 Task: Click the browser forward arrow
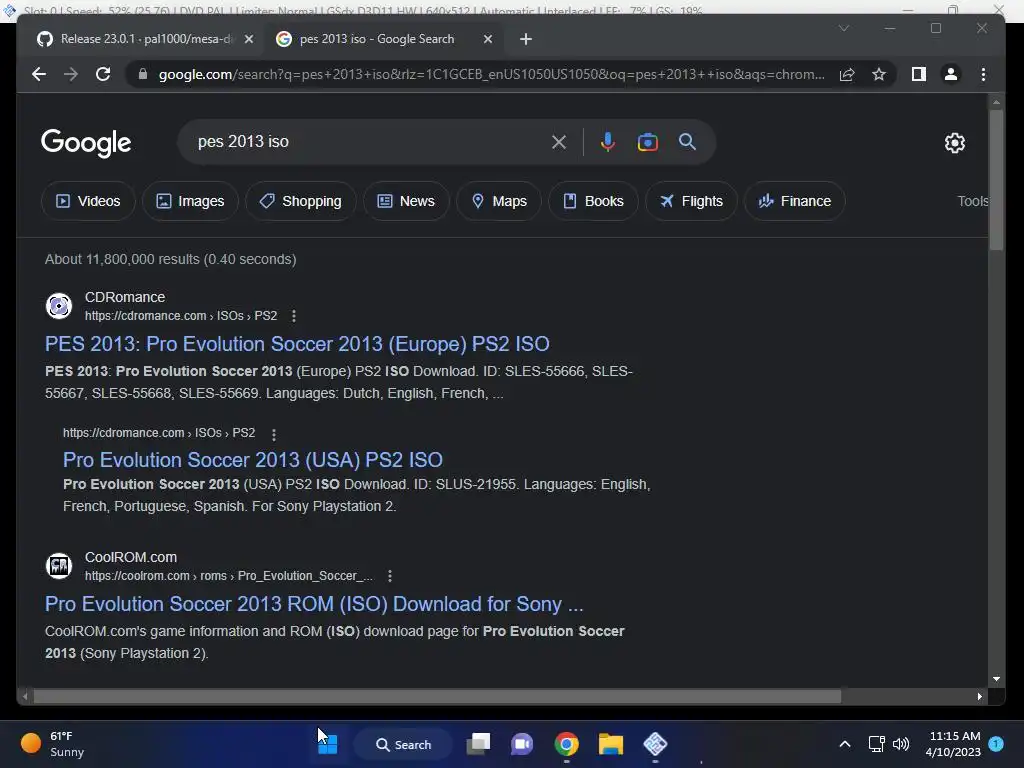tap(71, 74)
